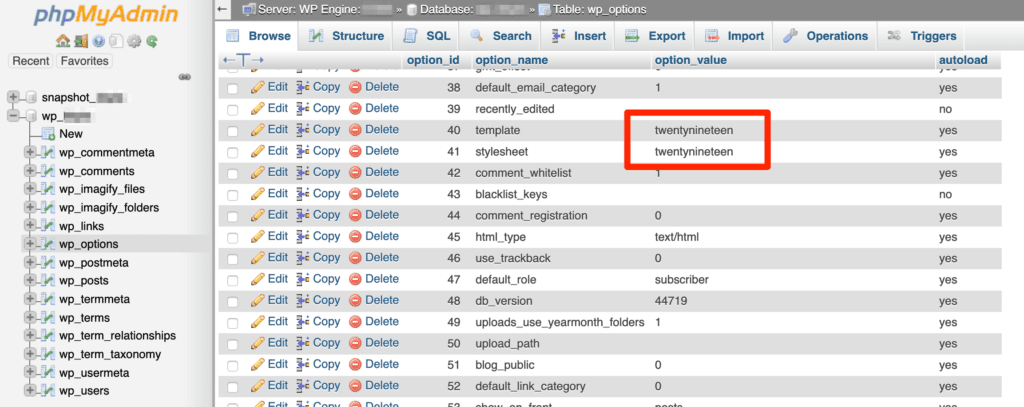Open the wp_users table link
Viewport: 1024px width, 407px height.
click(x=84, y=390)
